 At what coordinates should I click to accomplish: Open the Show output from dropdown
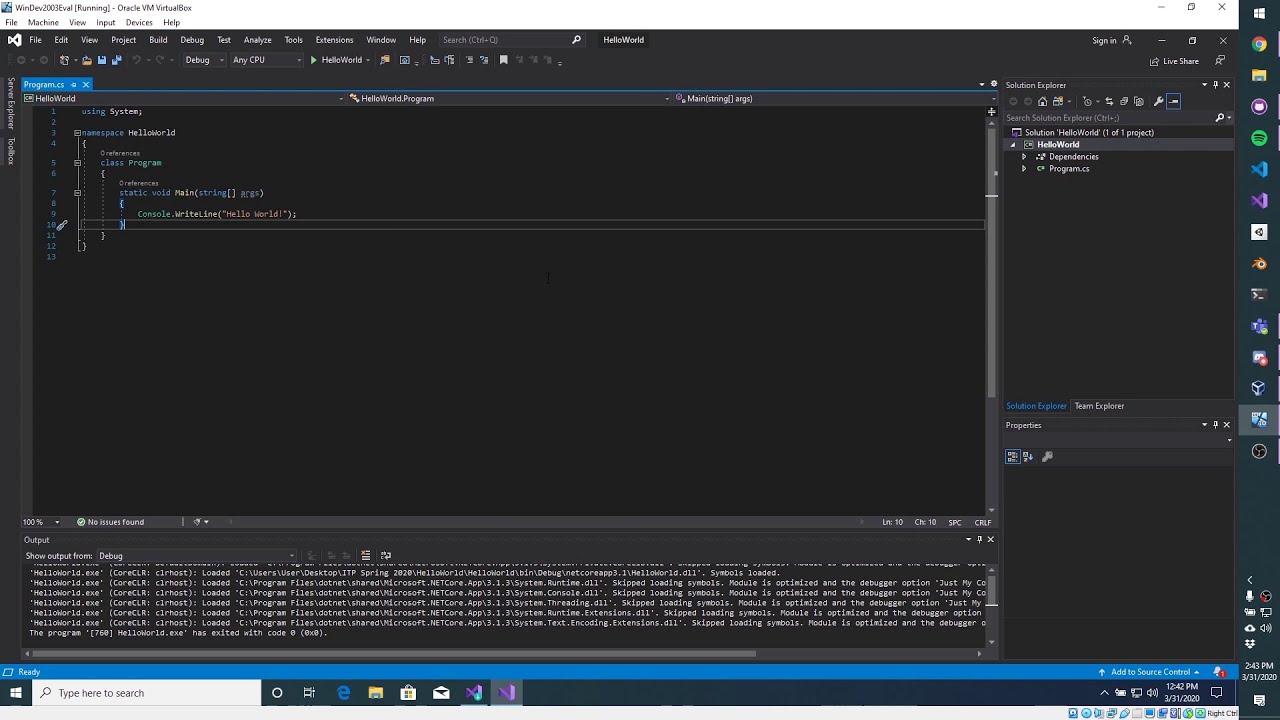tap(196, 556)
